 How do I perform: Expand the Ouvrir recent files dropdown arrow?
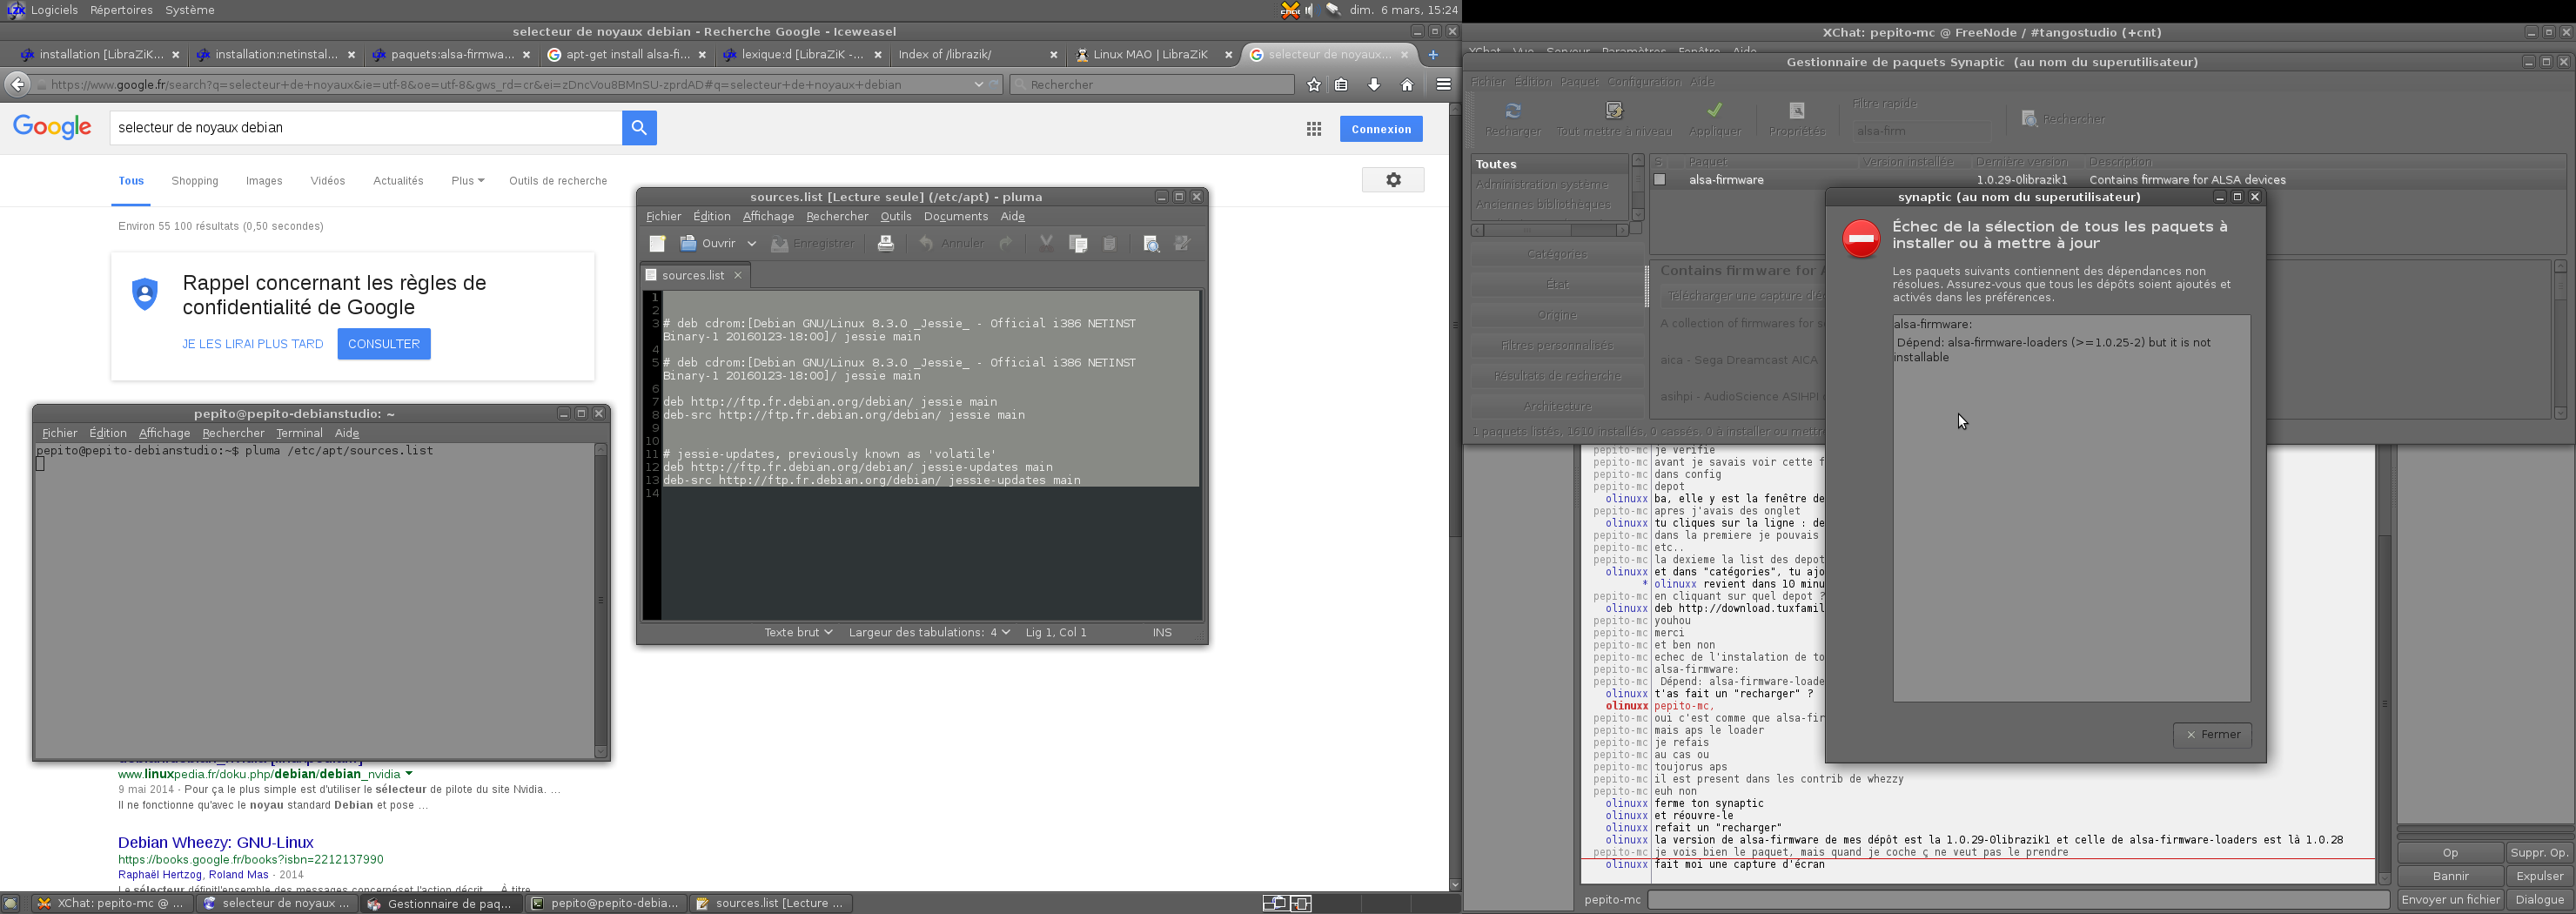[x=752, y=243]
